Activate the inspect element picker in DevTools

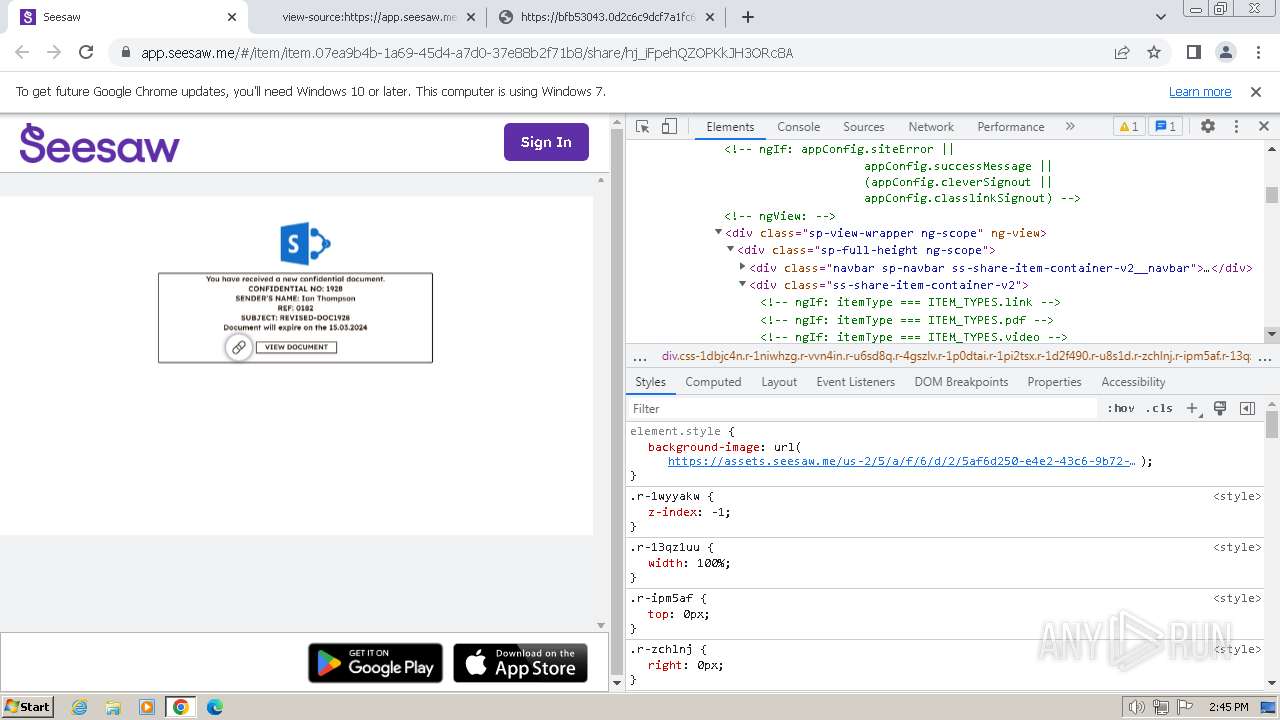point(643,127)
